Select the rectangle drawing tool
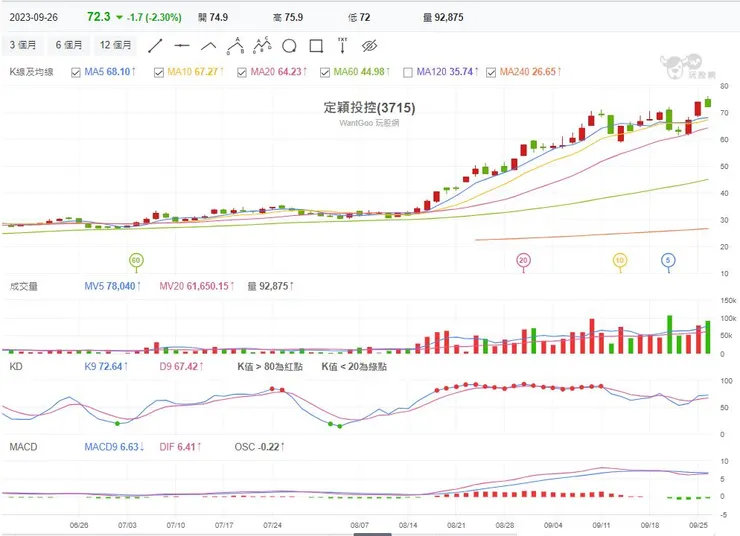The width and height of the screenshot is (740, 536). coord(316,46)
